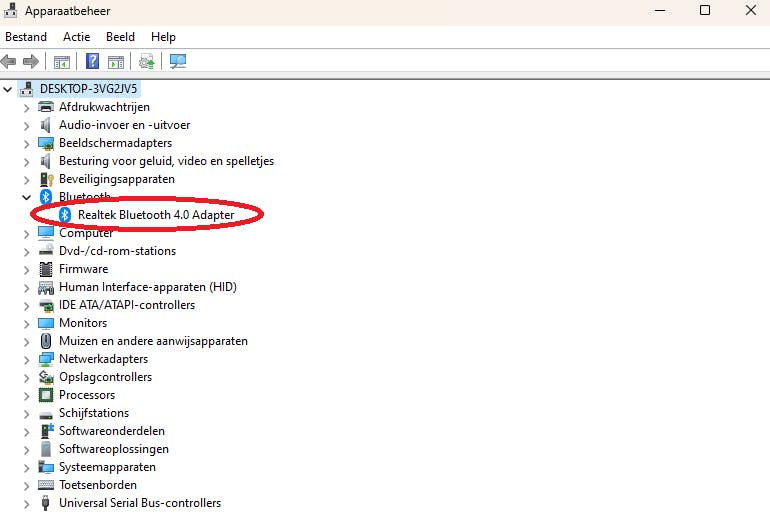
Task: Click the Bluetooth icon of Realtek adapter
Action: point(65,215)
